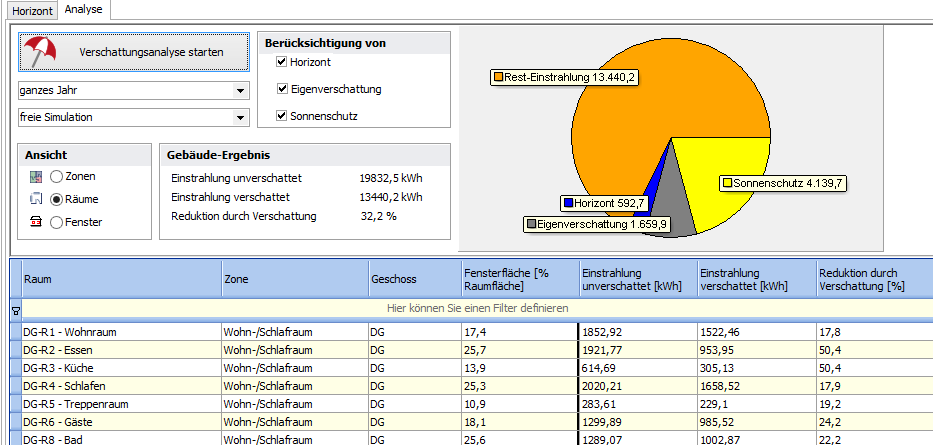
Task: Uncheck the Horizont checkbox
Action: pyautogui.click(x=282, y=62)
